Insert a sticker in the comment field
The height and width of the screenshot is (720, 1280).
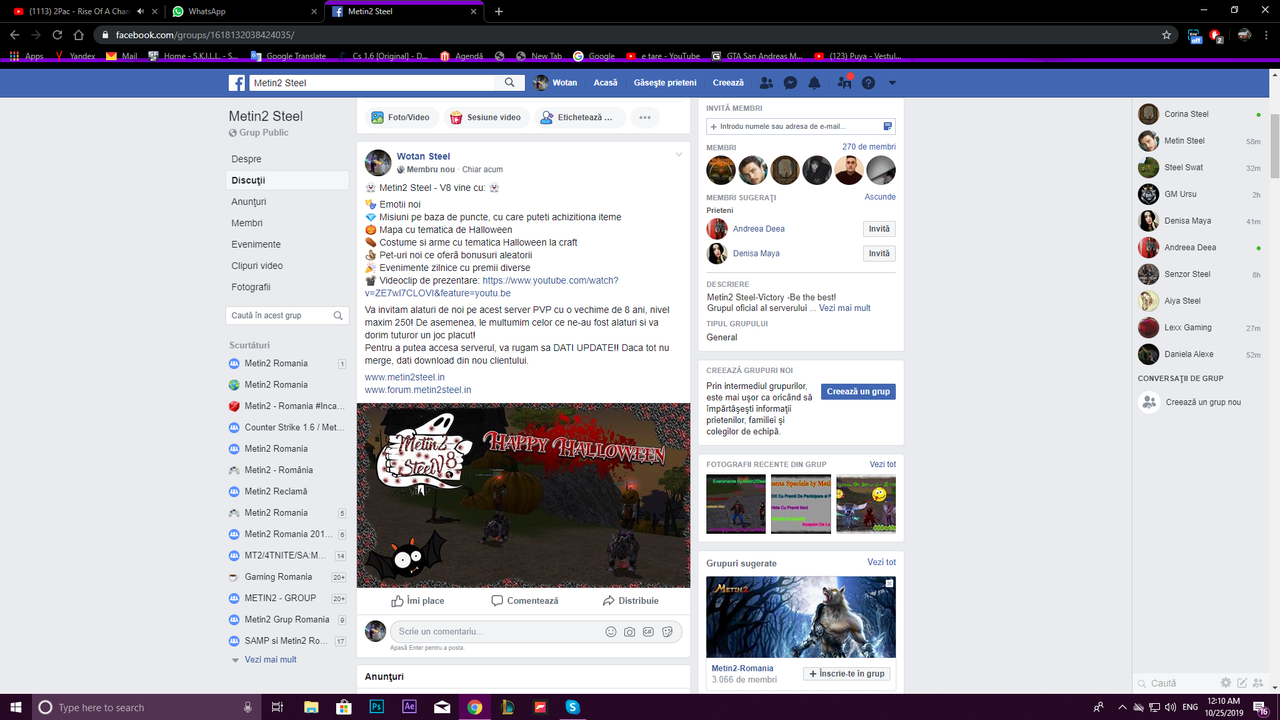click(x=666, y=631)
